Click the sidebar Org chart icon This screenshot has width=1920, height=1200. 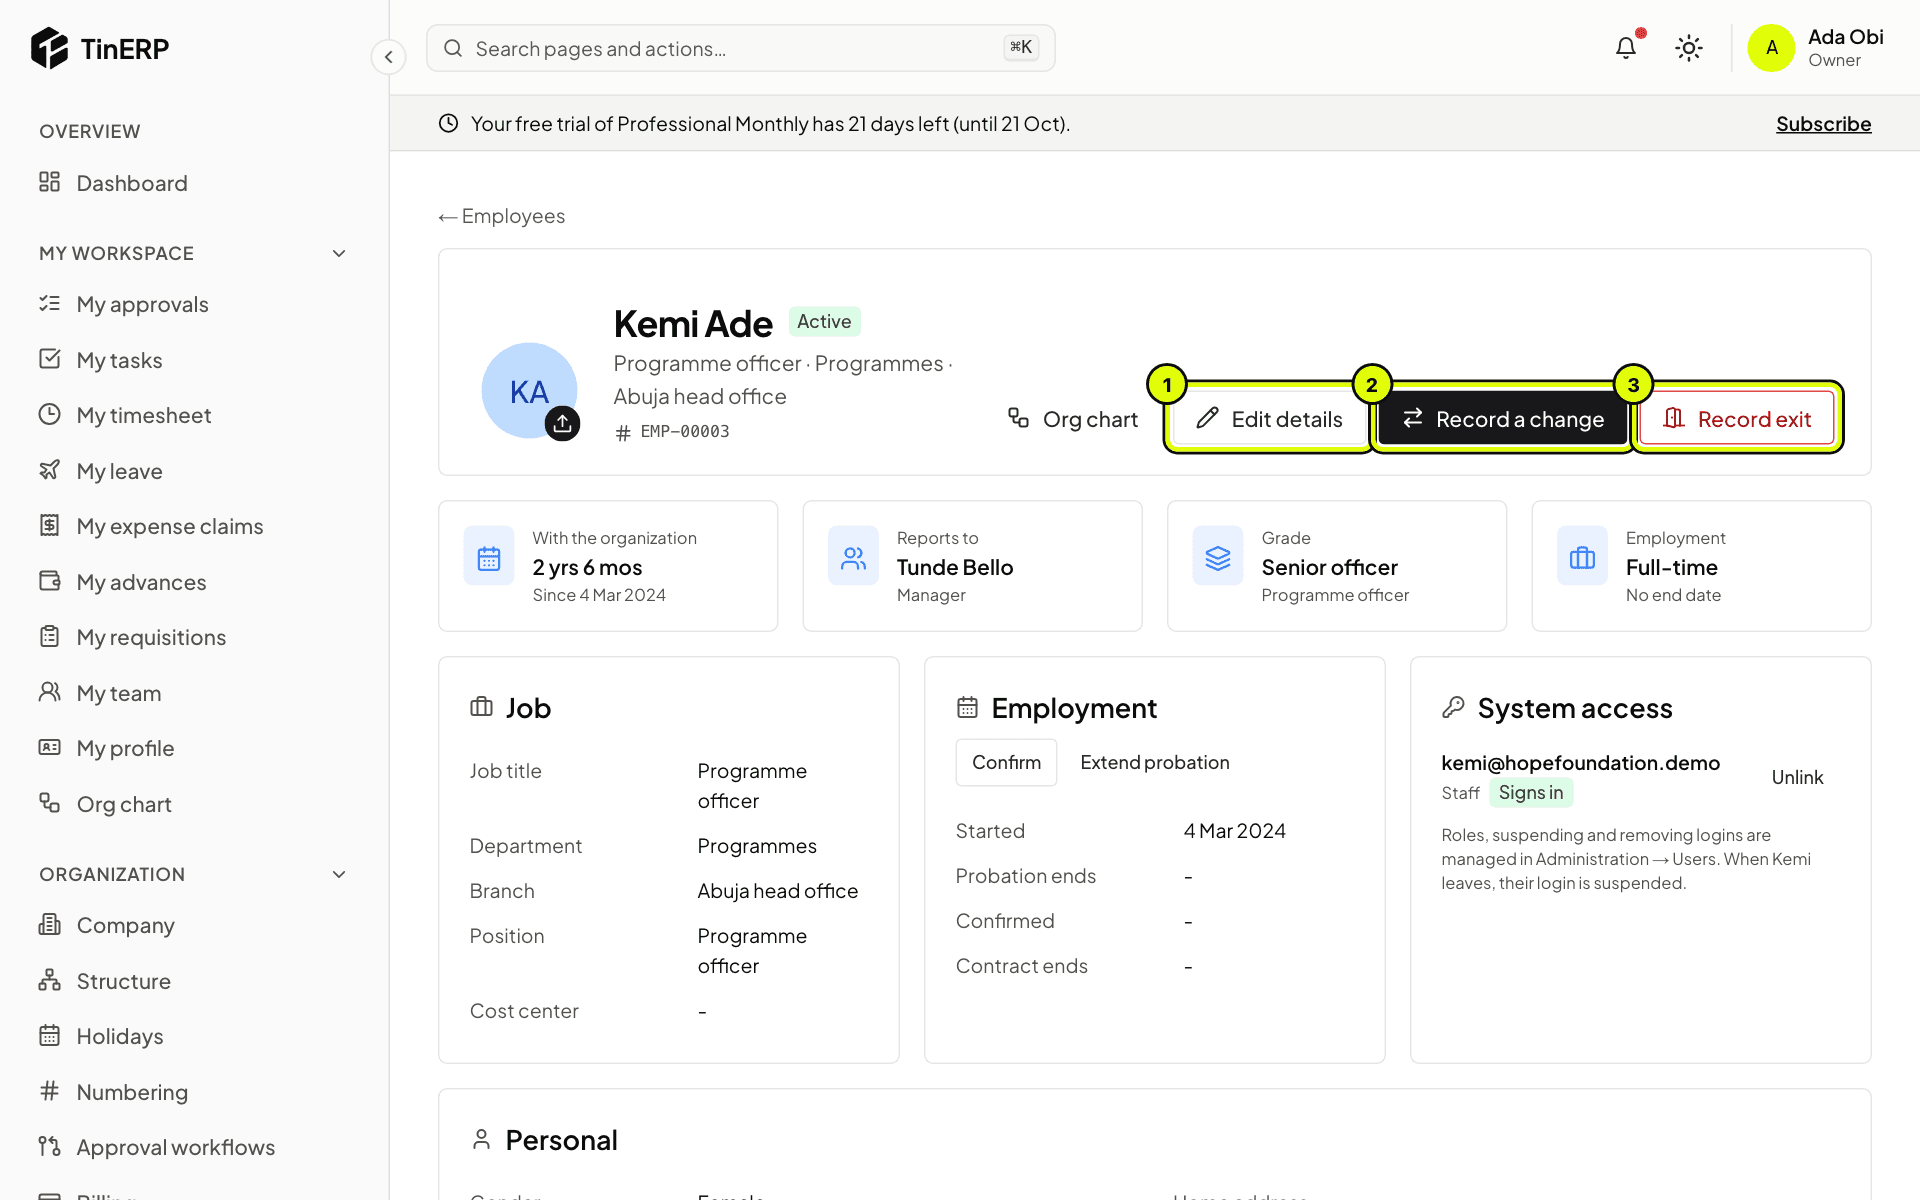[49, 803]
